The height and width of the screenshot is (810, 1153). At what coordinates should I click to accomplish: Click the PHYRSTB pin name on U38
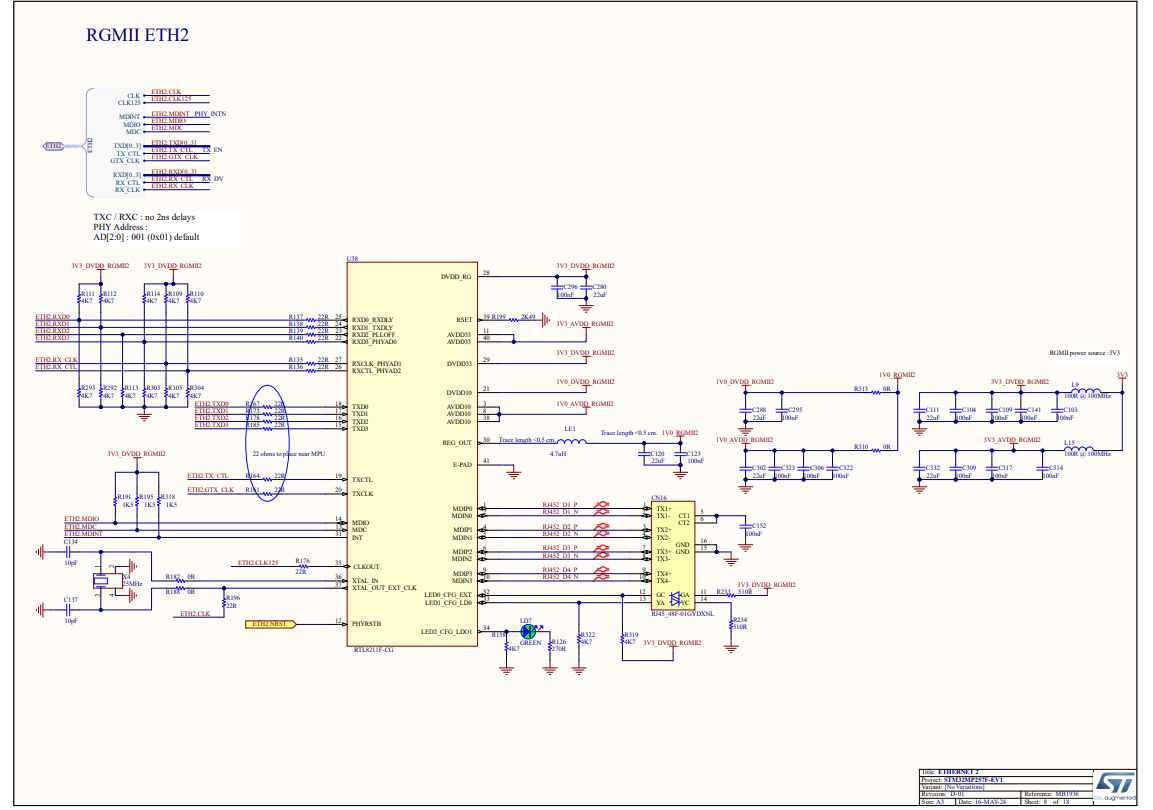pyautogui.click(x=366, y=624)
